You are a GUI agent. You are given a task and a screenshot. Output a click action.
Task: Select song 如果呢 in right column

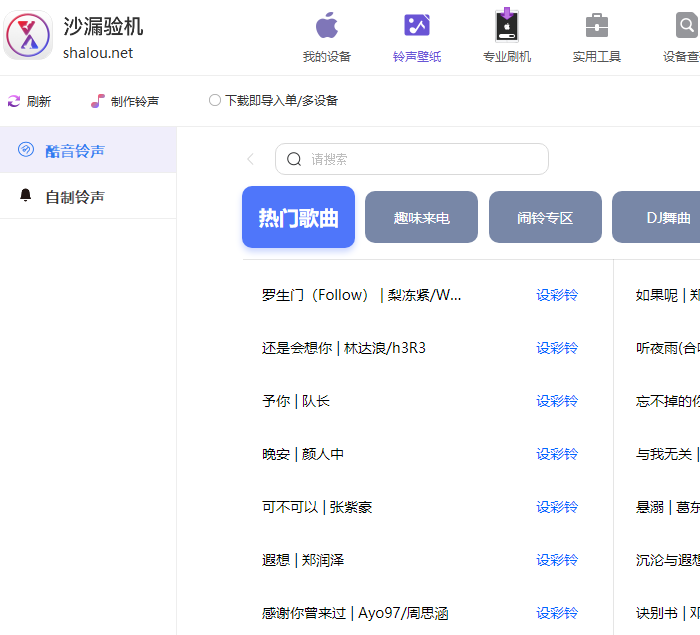pos(667,295)
